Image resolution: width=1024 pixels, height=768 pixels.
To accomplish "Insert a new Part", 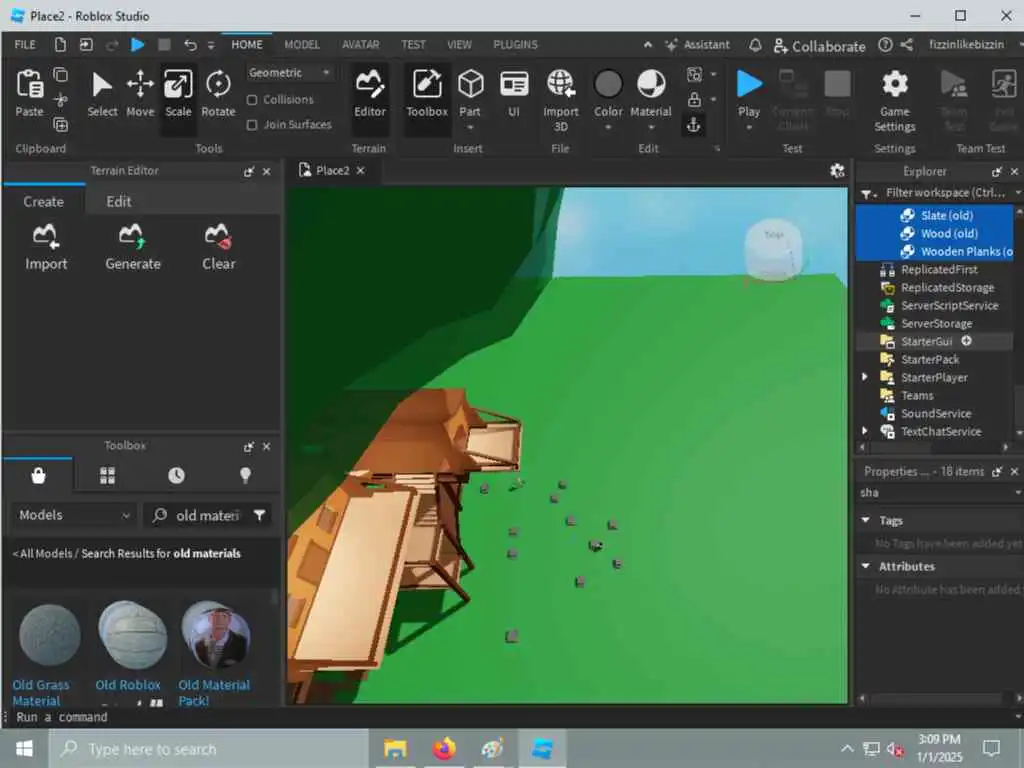I will tap(470, 93).
